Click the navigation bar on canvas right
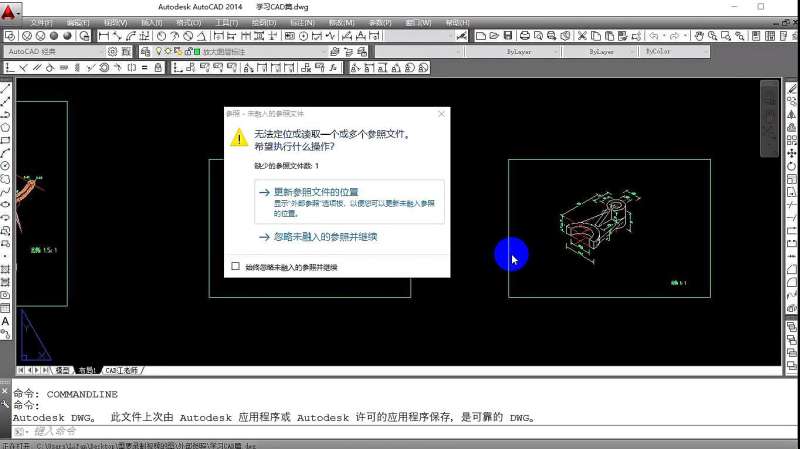Image resolution: width=800 pixels, height=449 pixels. coord(769,119)
